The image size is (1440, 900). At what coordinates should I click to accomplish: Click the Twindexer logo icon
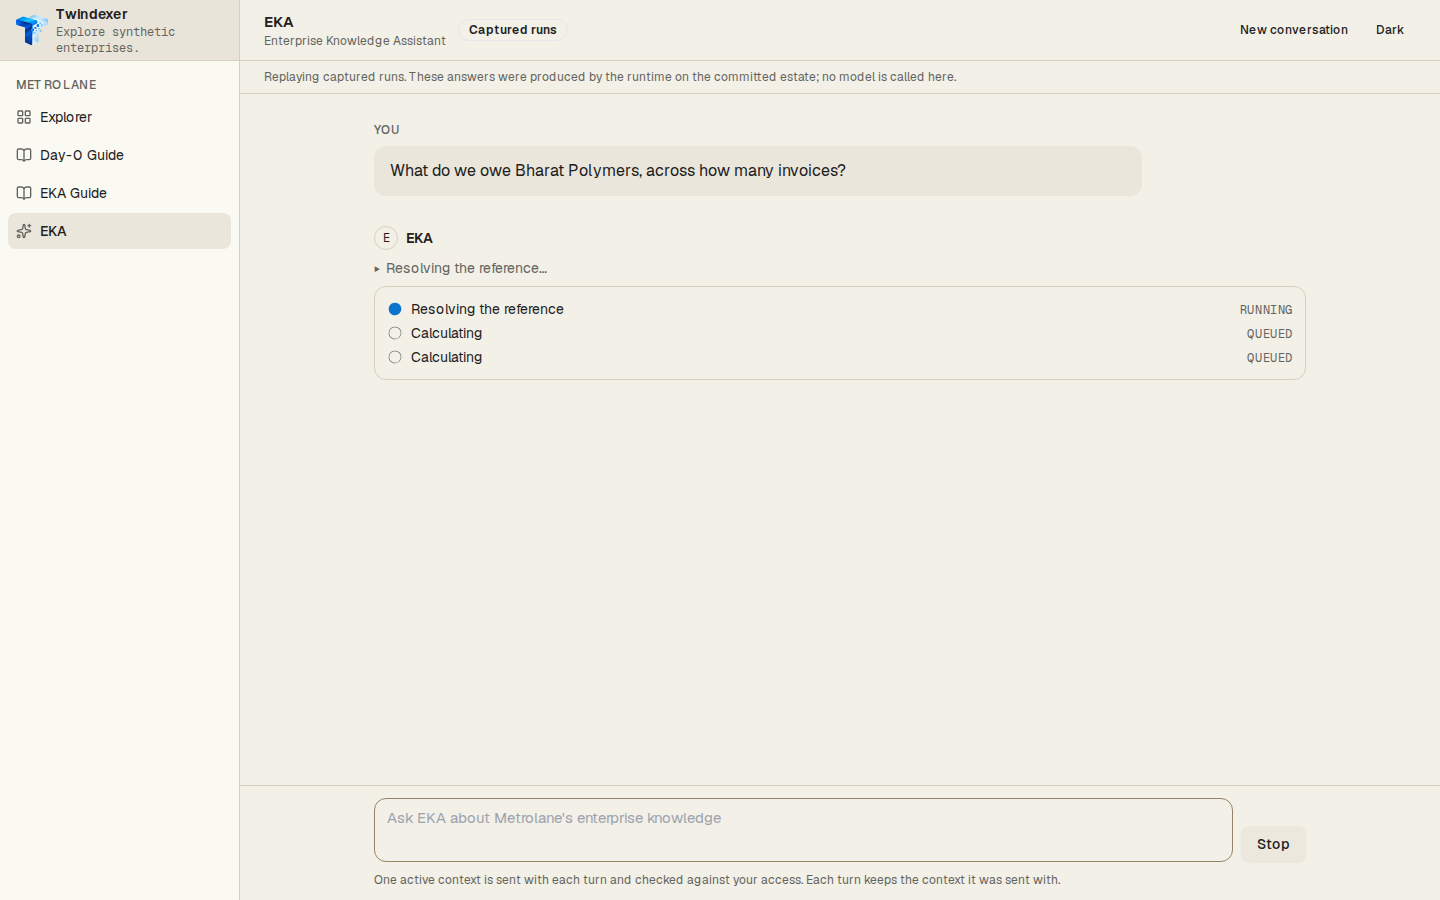[31, 30]
